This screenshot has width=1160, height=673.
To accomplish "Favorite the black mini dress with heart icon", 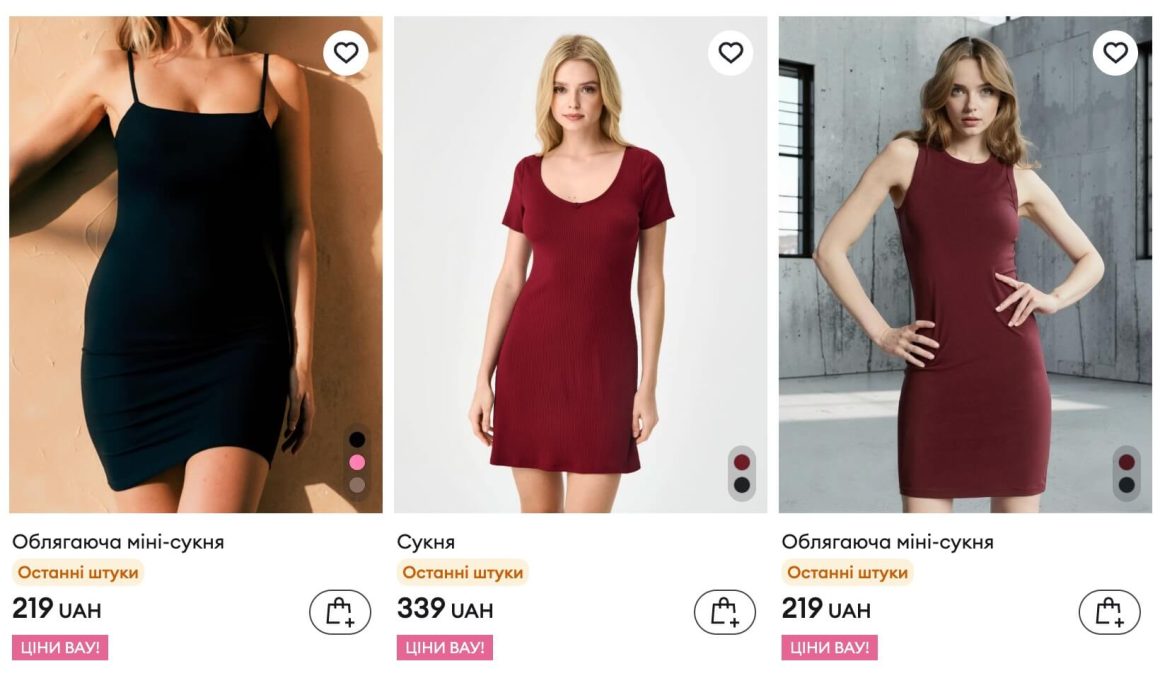I will (346, 53).
